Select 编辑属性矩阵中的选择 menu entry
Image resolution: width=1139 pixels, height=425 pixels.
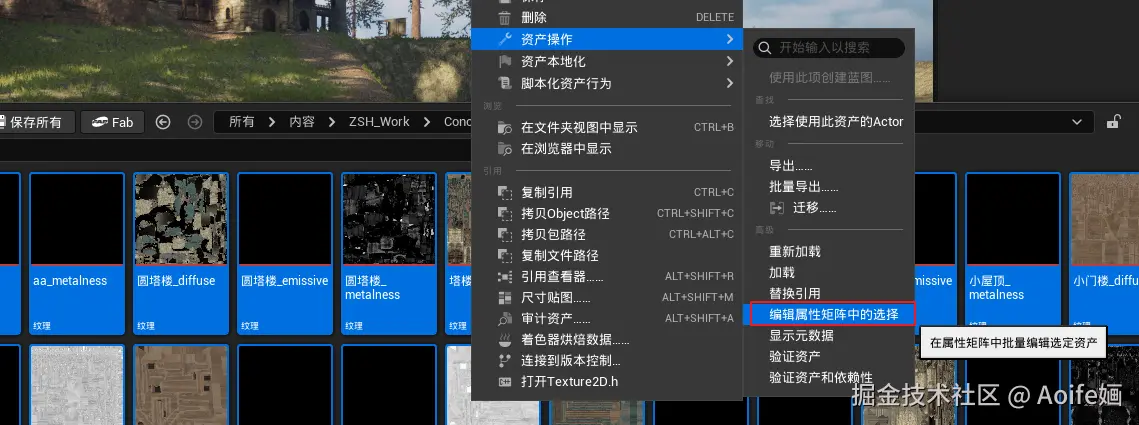[834, 315]
